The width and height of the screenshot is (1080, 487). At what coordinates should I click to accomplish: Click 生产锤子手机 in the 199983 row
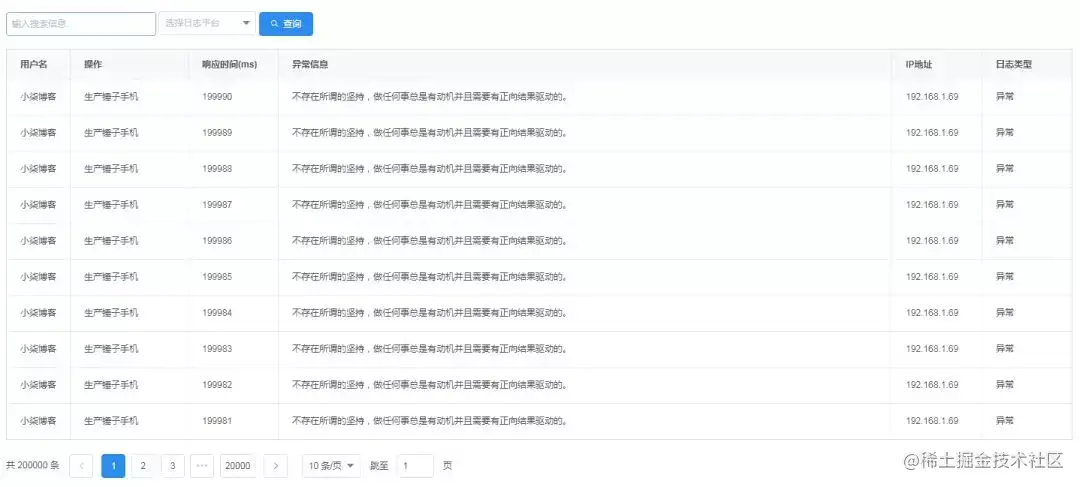coord(111,349)
